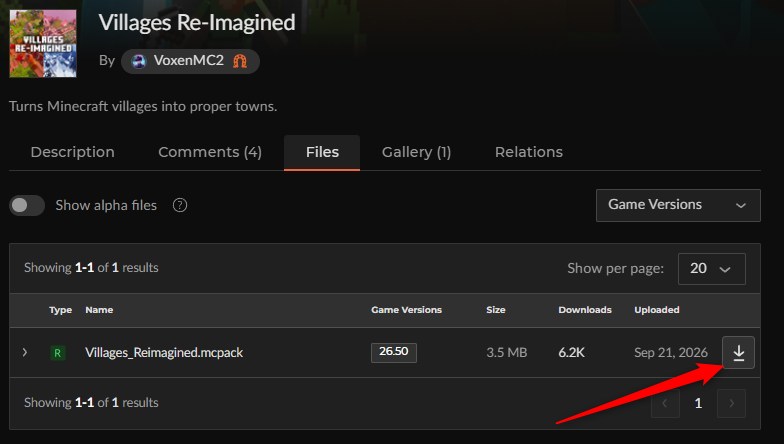This screenshot has height=444, width=784.
Task: Click the Size column header
Action: tap(496, 310)
